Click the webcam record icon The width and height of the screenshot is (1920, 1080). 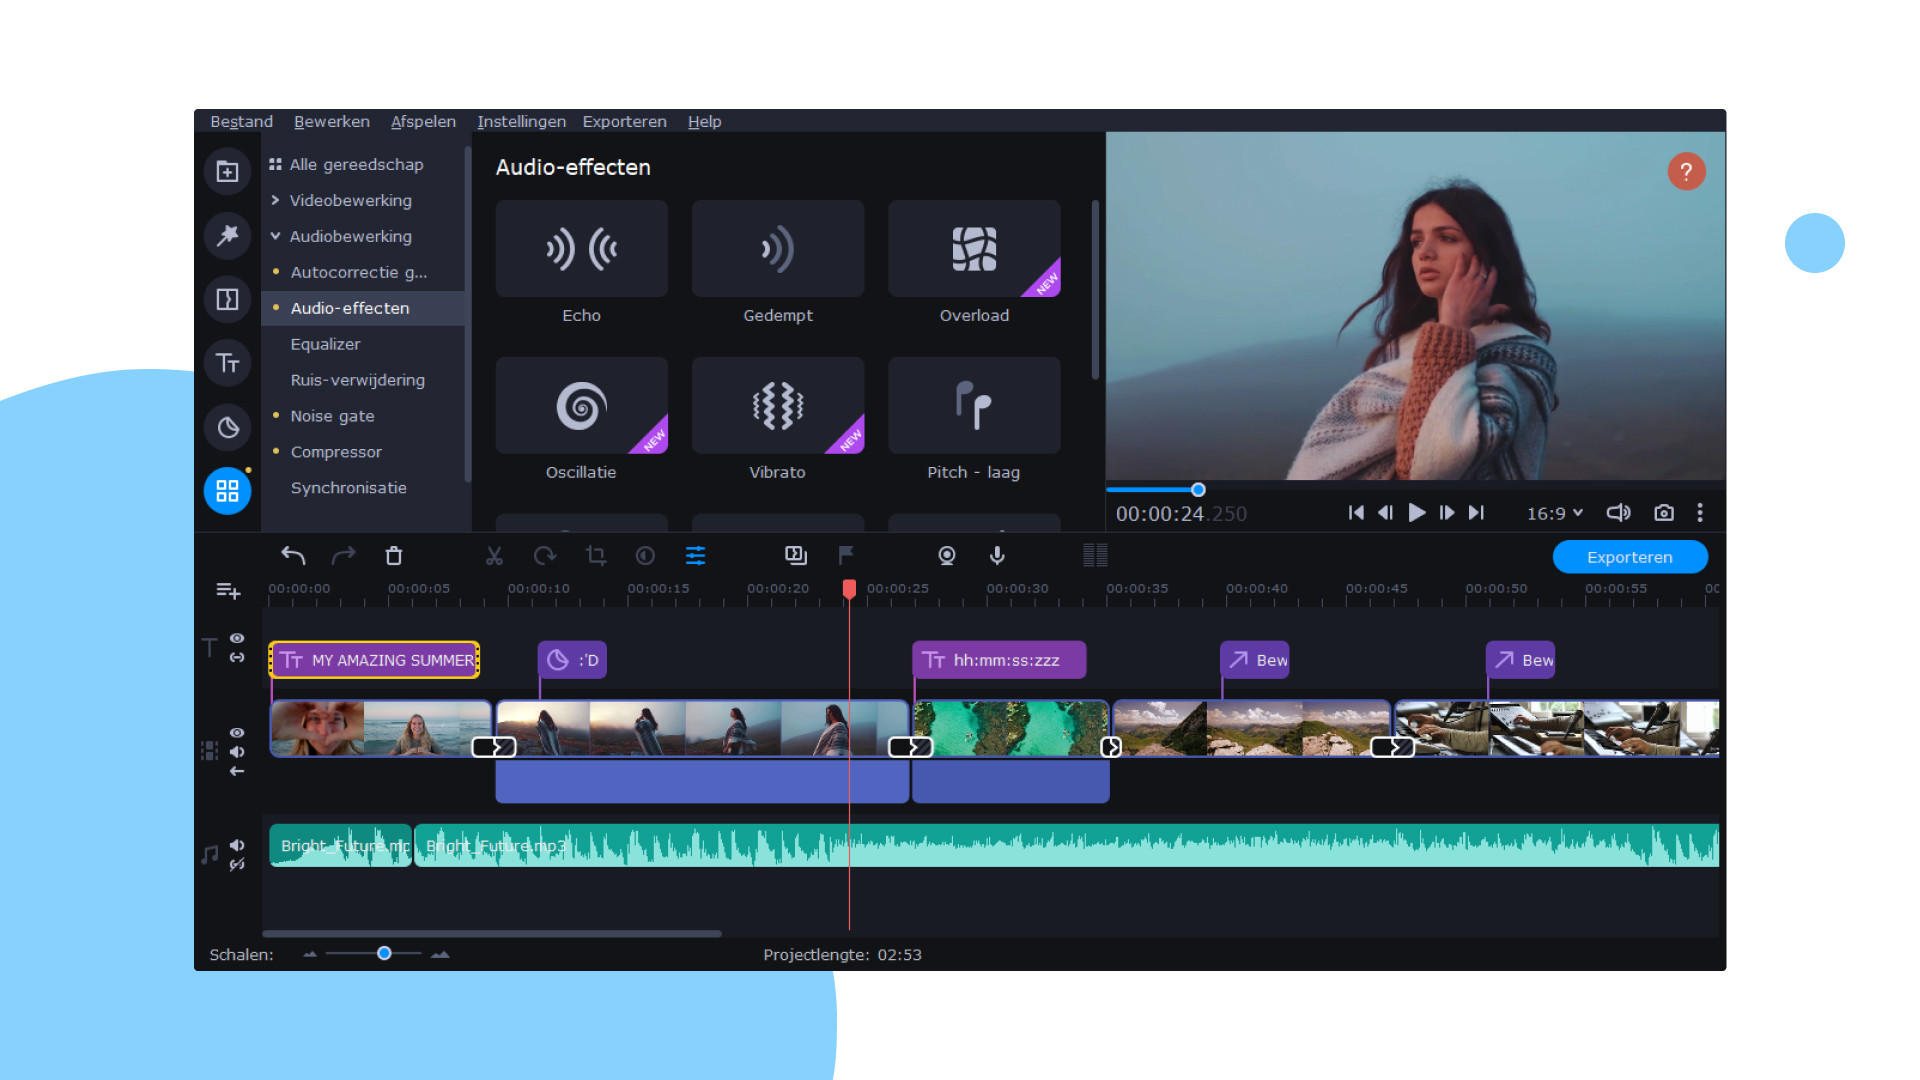(946, 555)
